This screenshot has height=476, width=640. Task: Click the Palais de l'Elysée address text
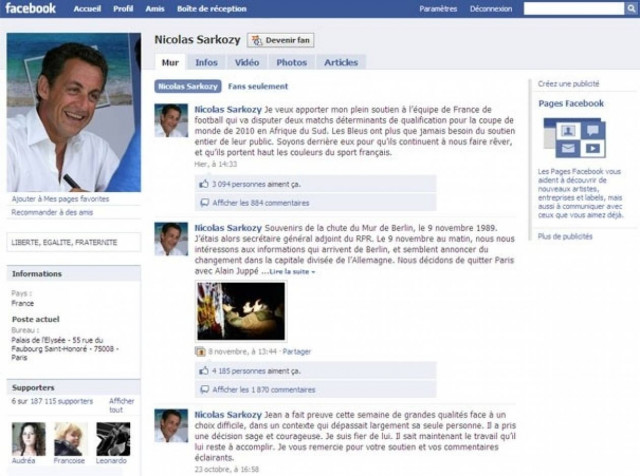click(x=64, y=349)
